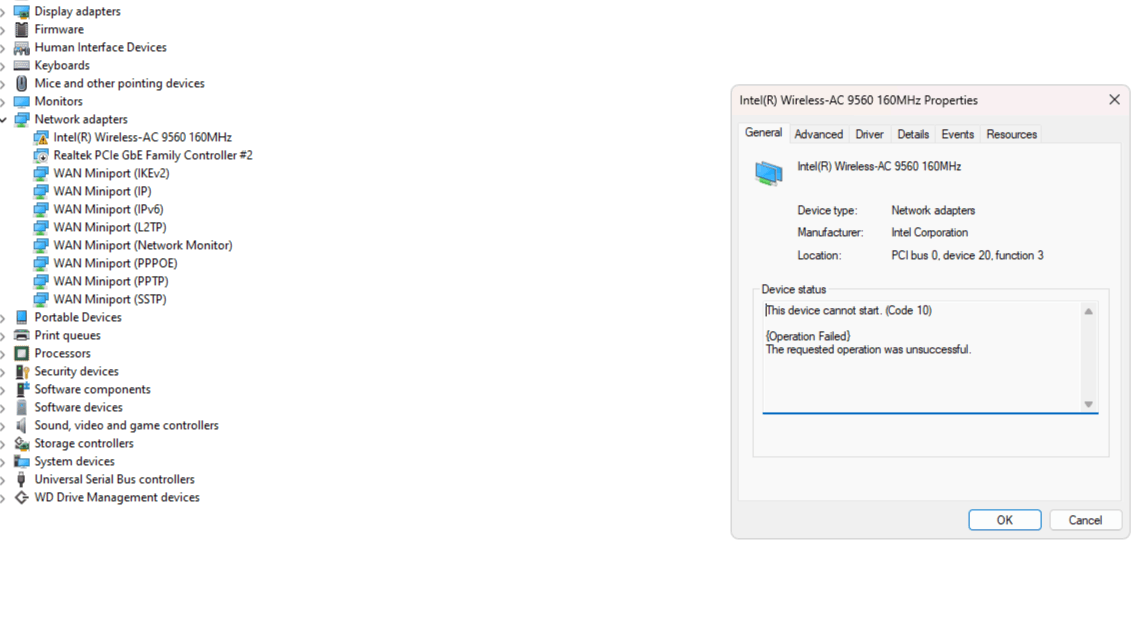This screenshot has height=644, width=1145.
Task: Click the warning icon beside Intel Wireless-AC 9560
Action: (41, 137)
